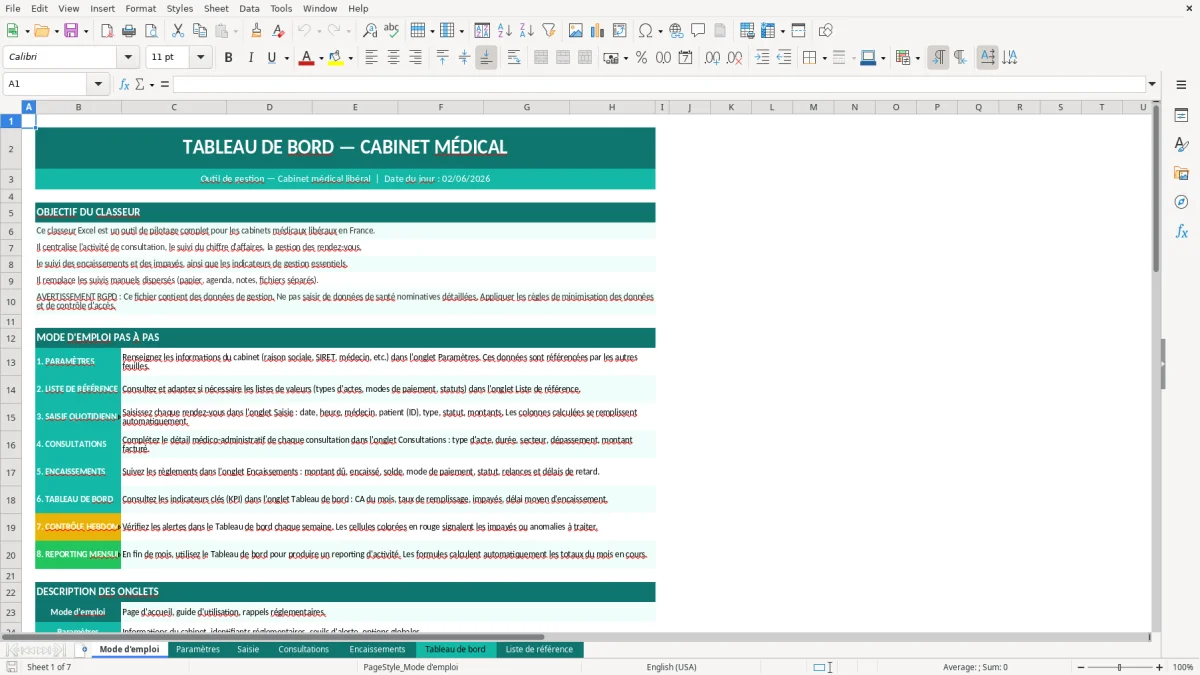Click Sort Descending icon
This screenshot has height=675, width=1200.
(527, 31)
